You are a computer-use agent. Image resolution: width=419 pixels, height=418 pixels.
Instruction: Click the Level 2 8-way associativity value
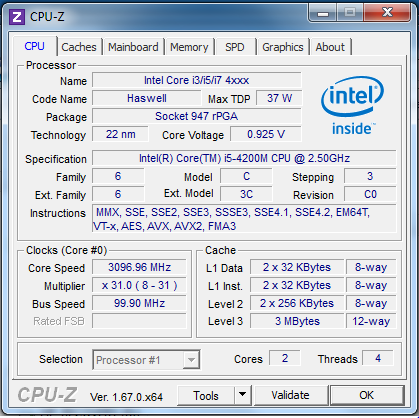(x=371, y=303)
